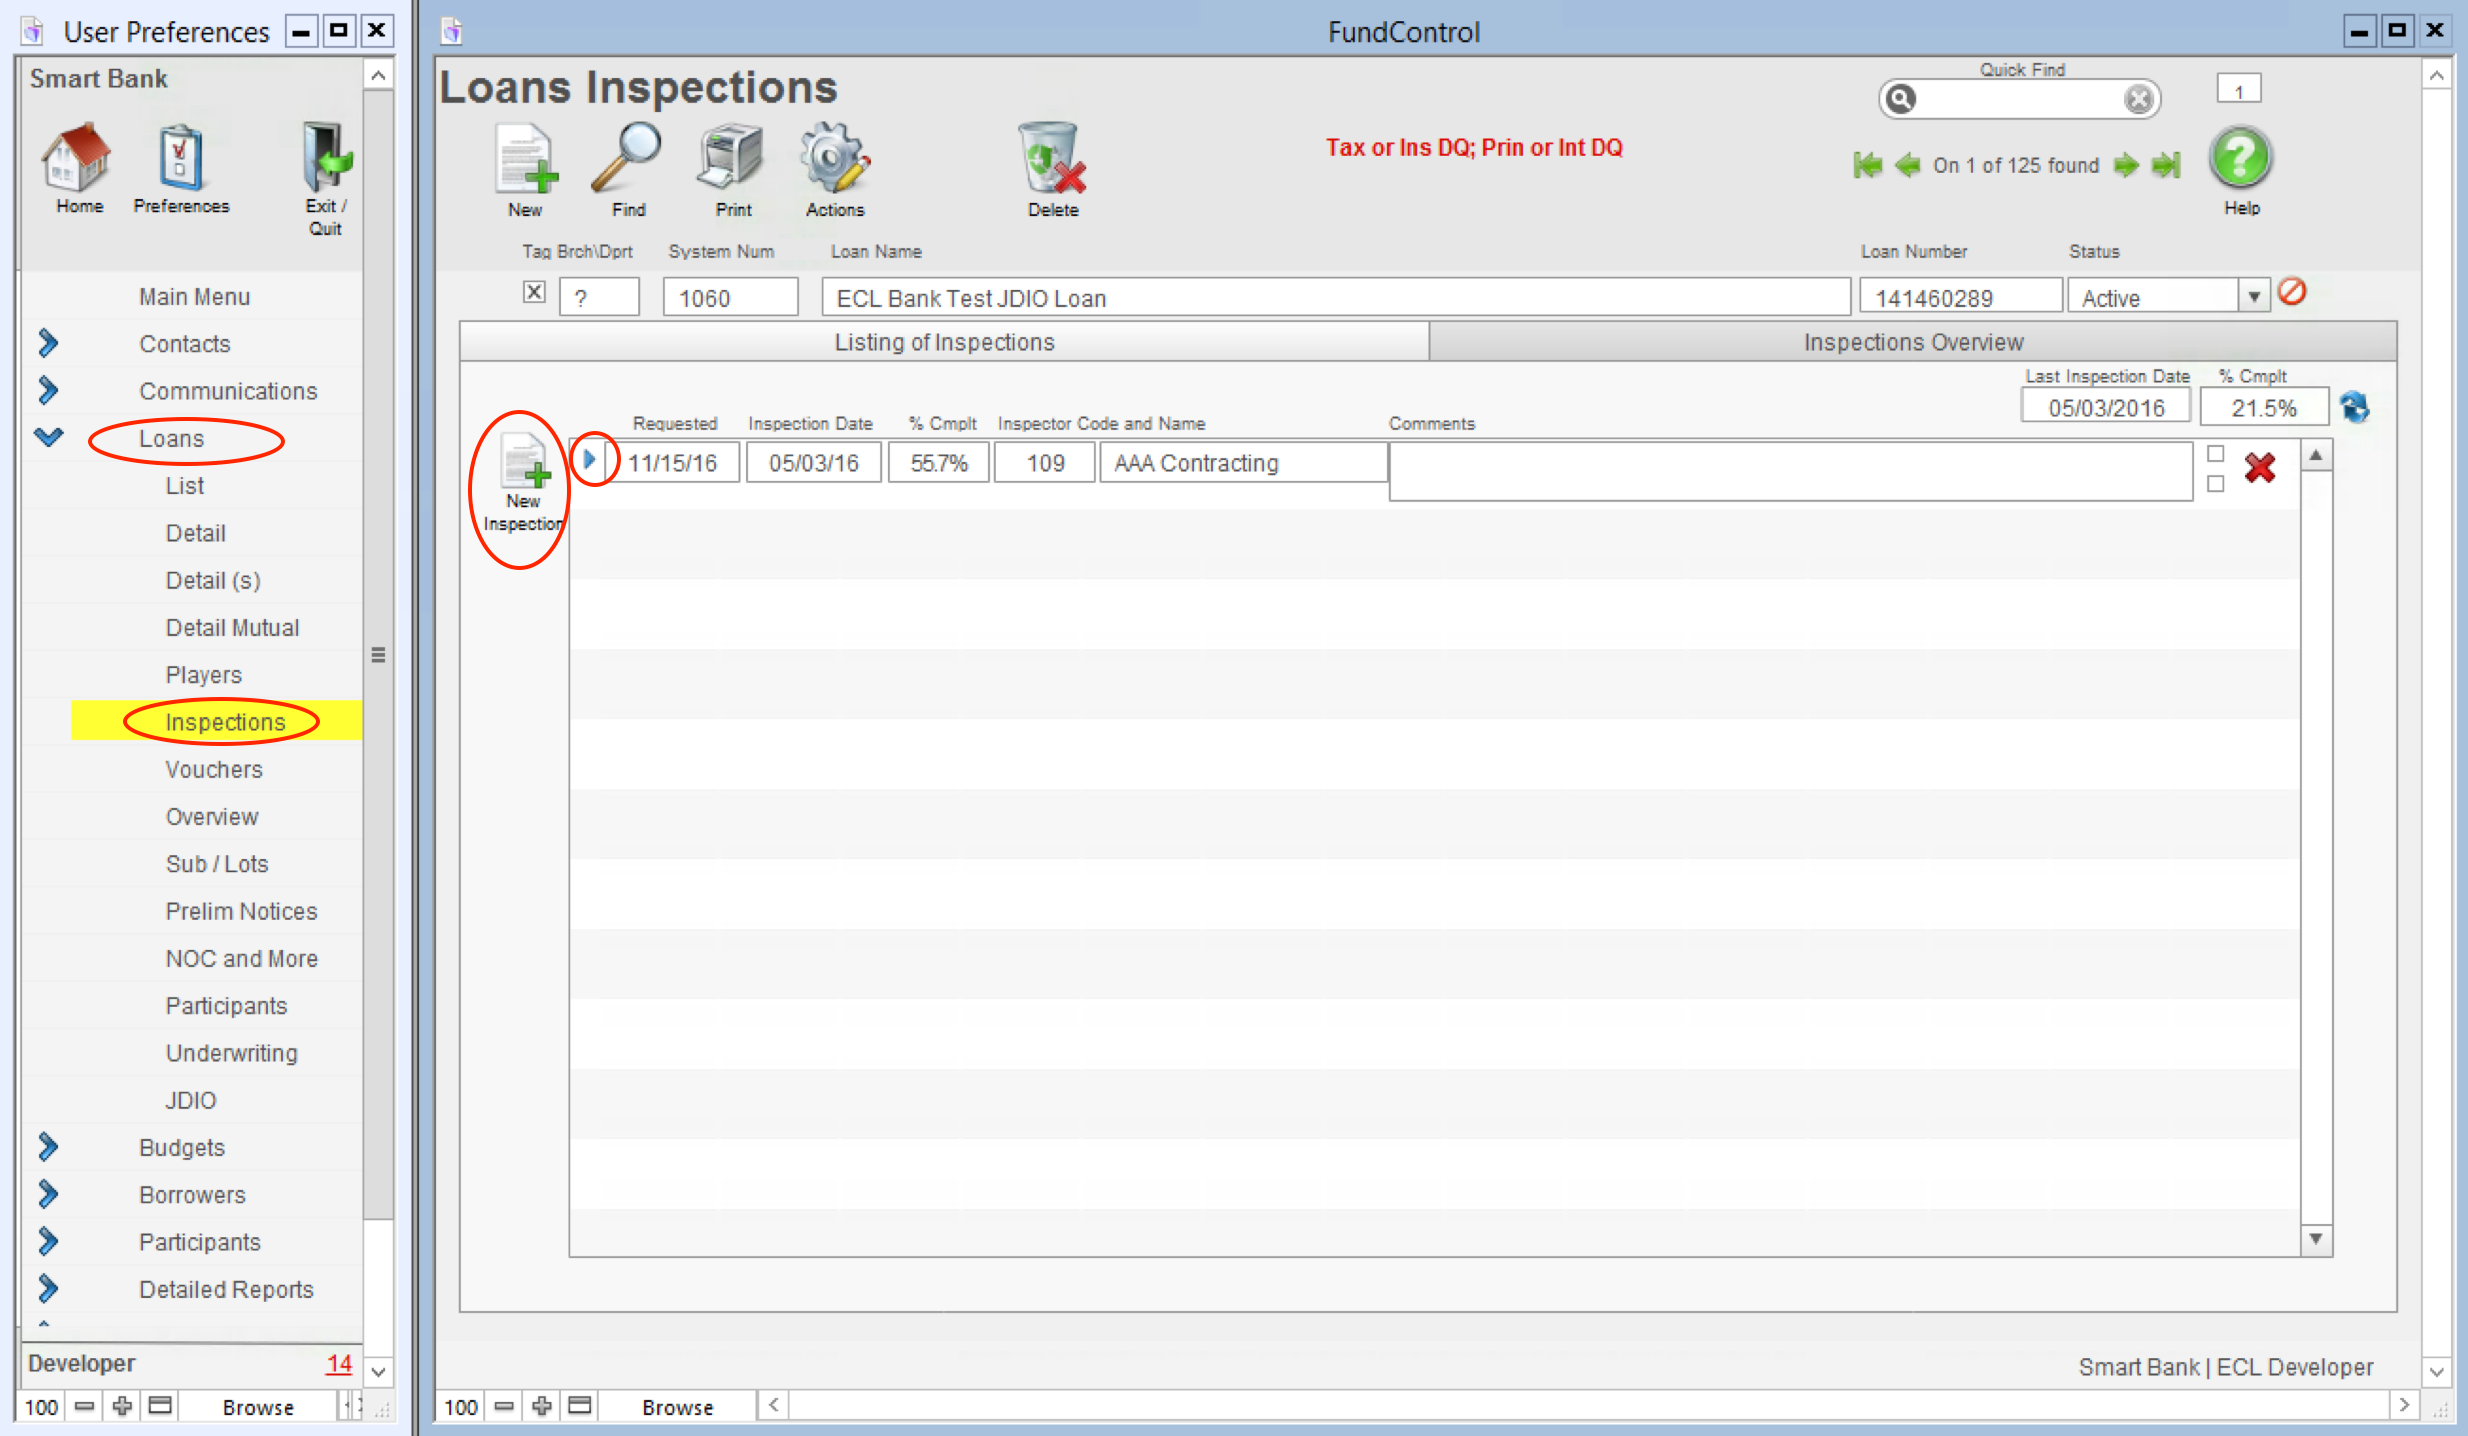Expand the Contacts menu section

click(x=47, y=343)
